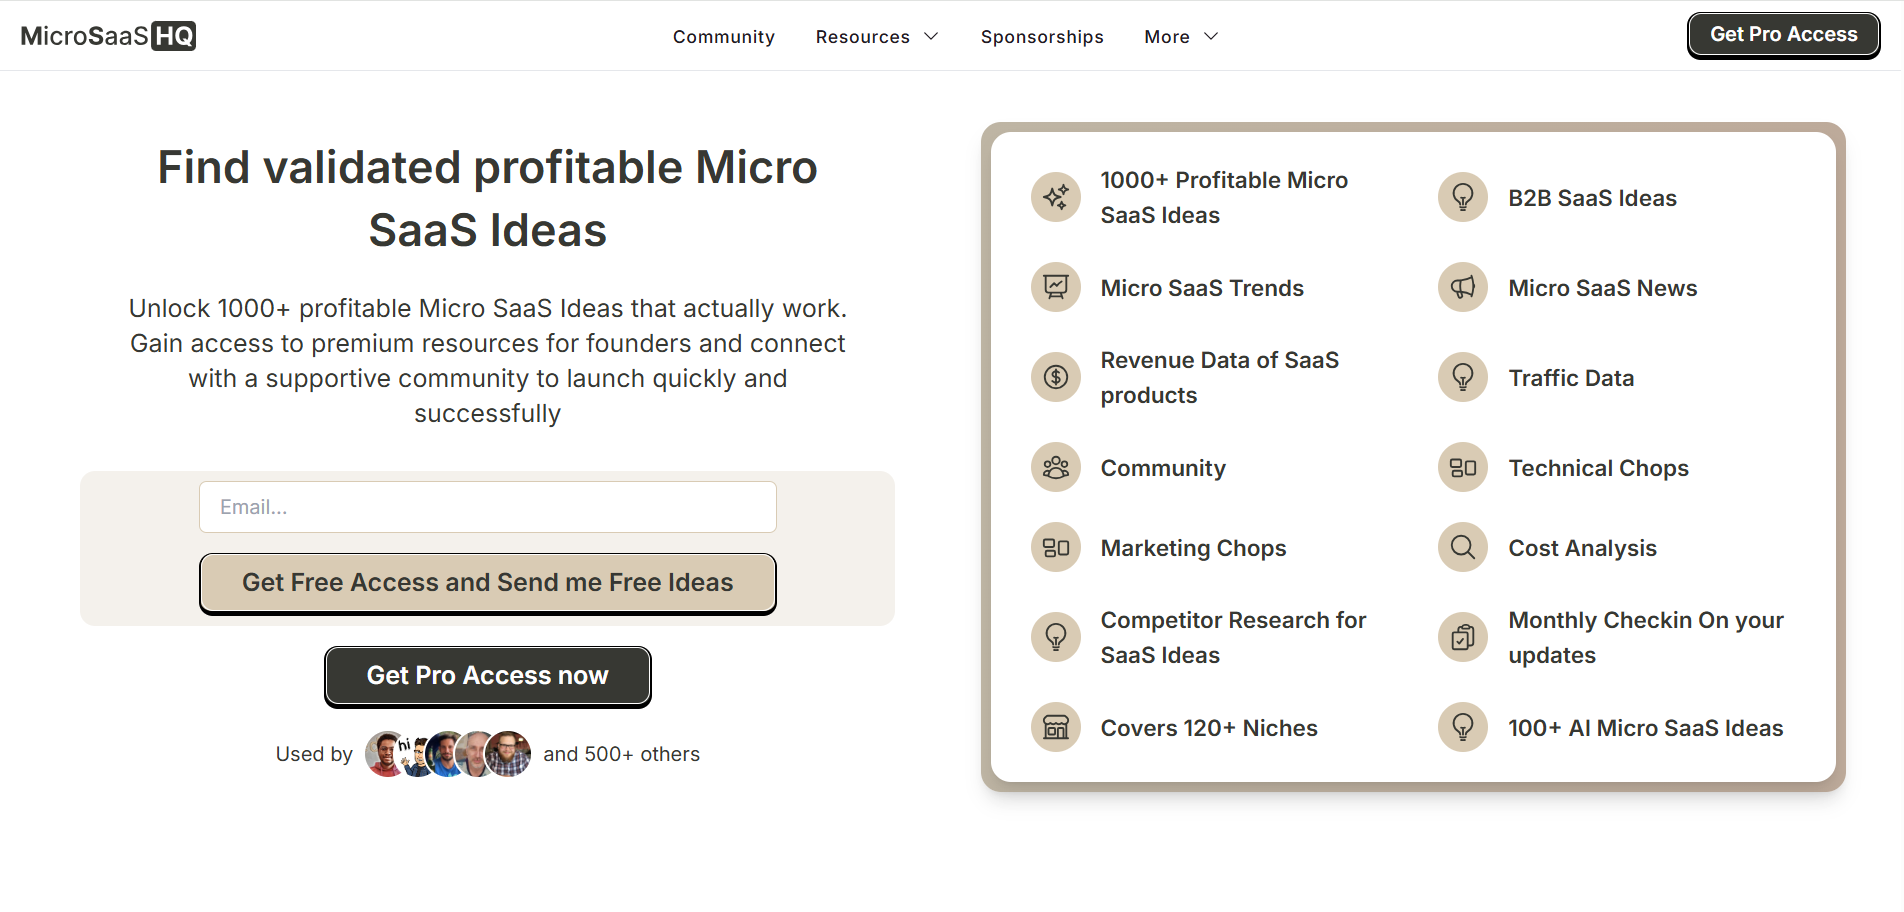Click Competitor Research for SaaS Ideas text
This screenshot has height=912, width=1904.
point(1233,637)
